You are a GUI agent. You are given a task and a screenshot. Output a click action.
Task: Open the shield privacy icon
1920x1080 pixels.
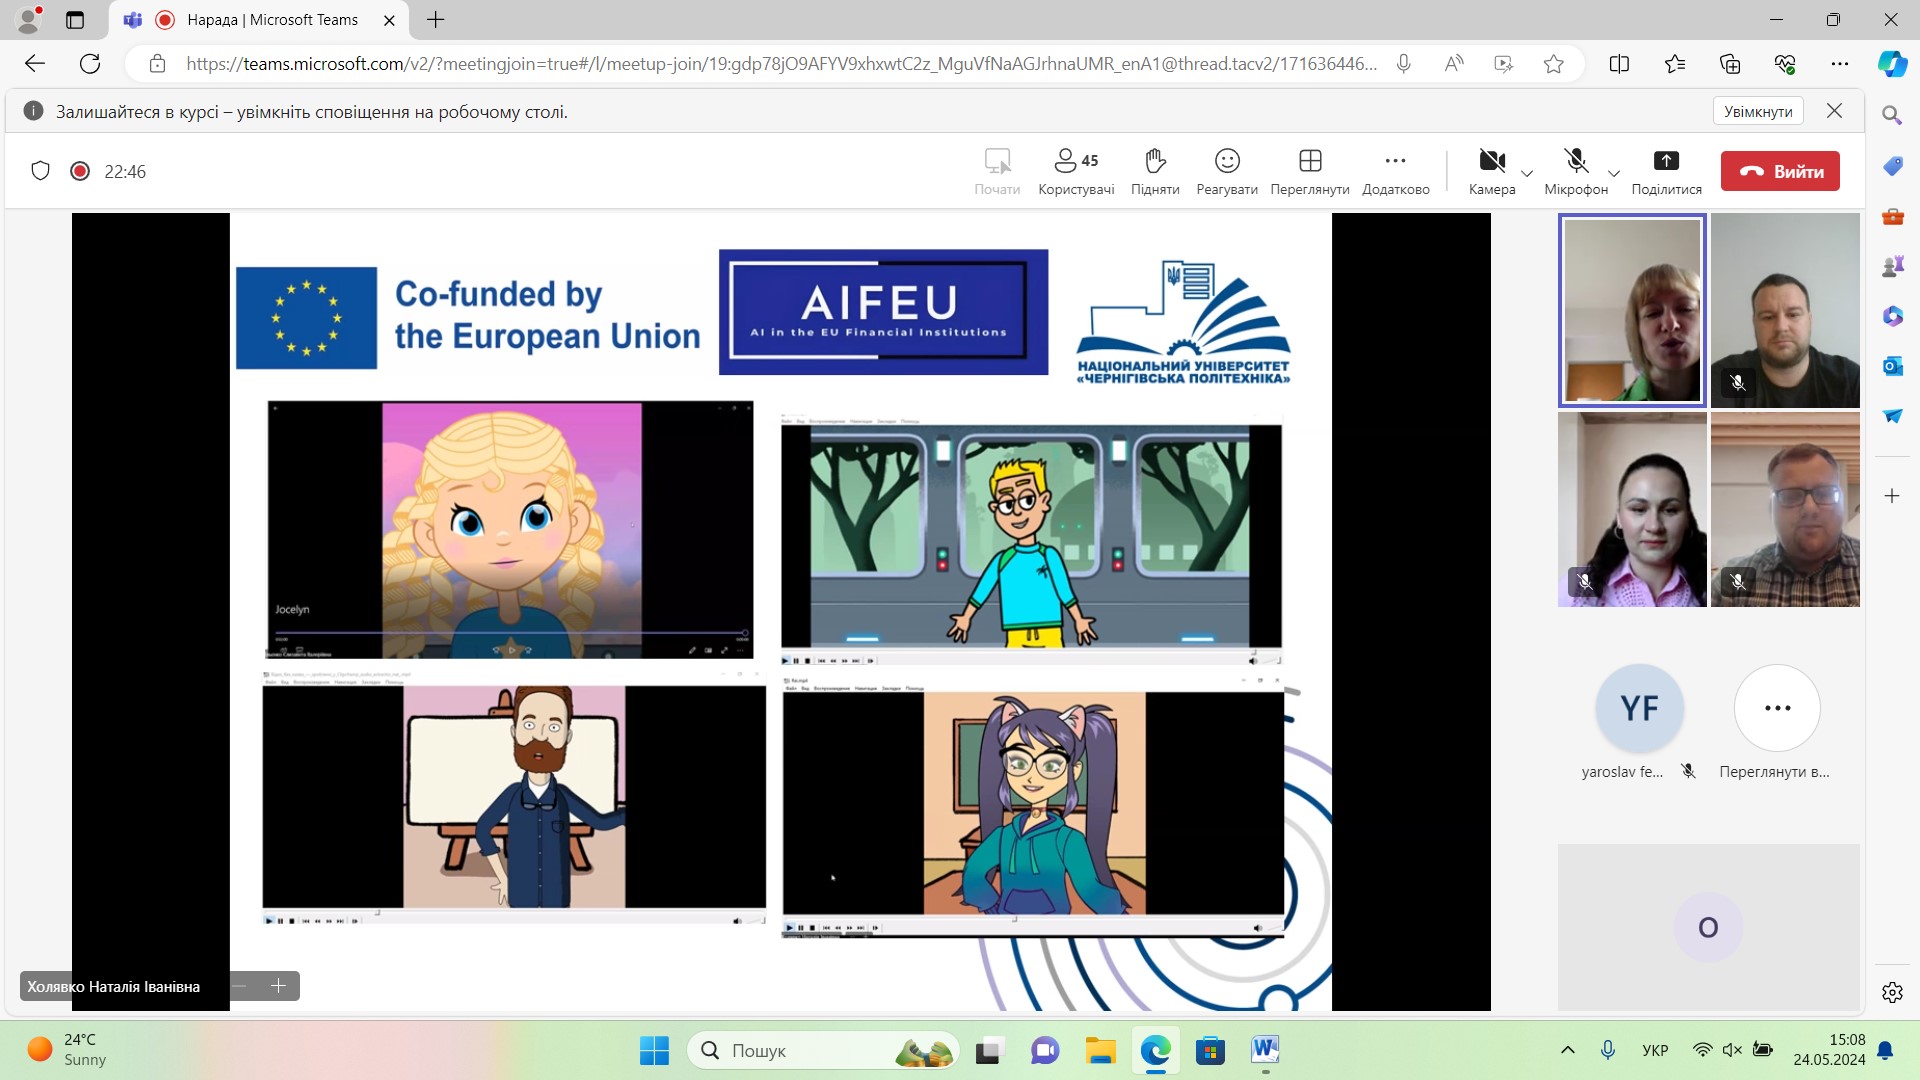click(x=40, y=171)
